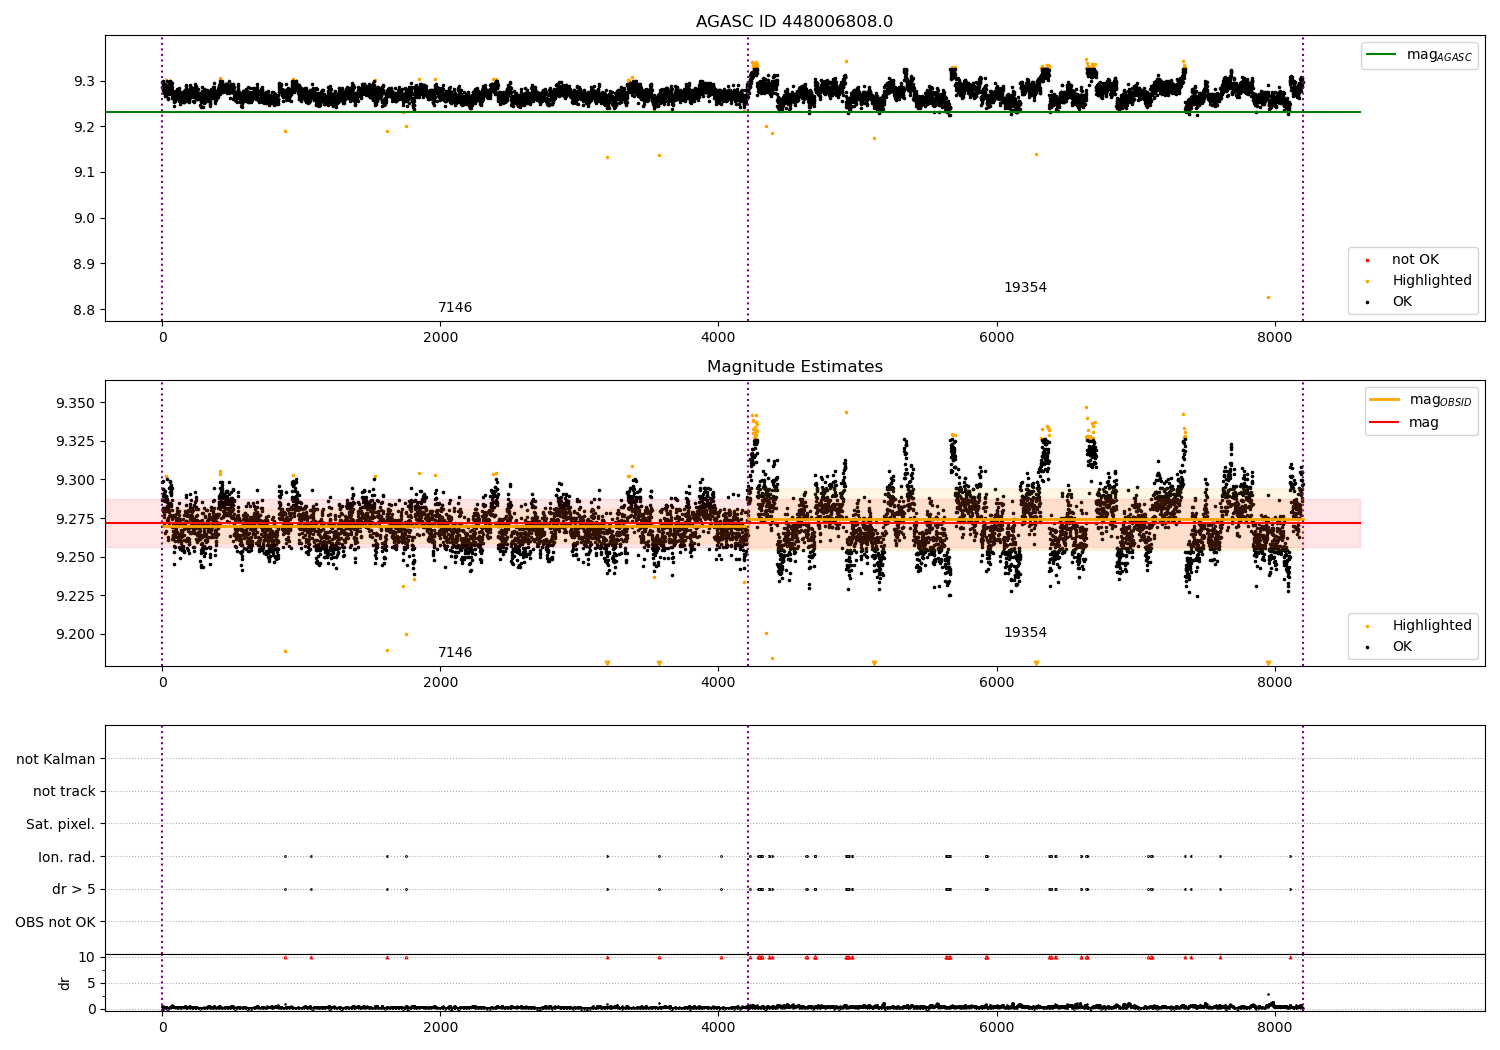Click the 8.8 y-tick of top plot
1500x1050 pixels.
pos(85,310)
